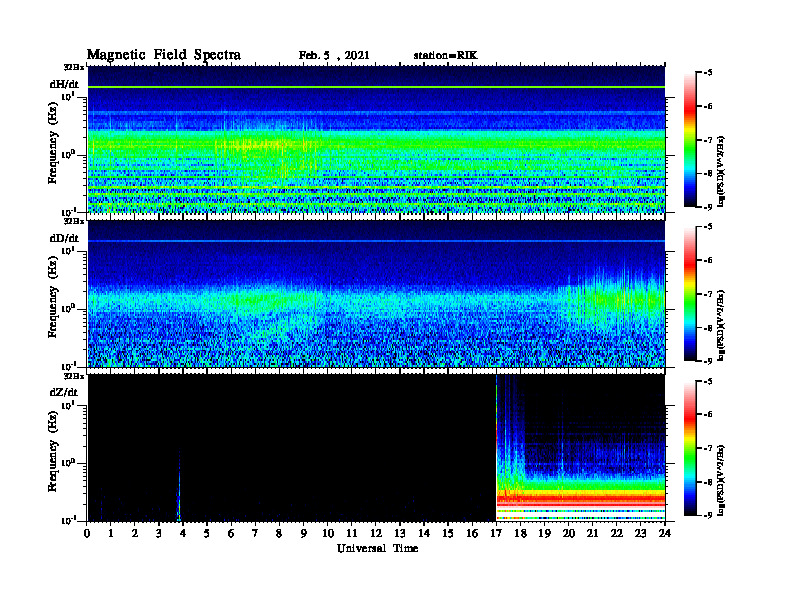Select the 'Feb. 5 , 2021' date text
Screen dimensions: 792x612
[x=334, y=56]
